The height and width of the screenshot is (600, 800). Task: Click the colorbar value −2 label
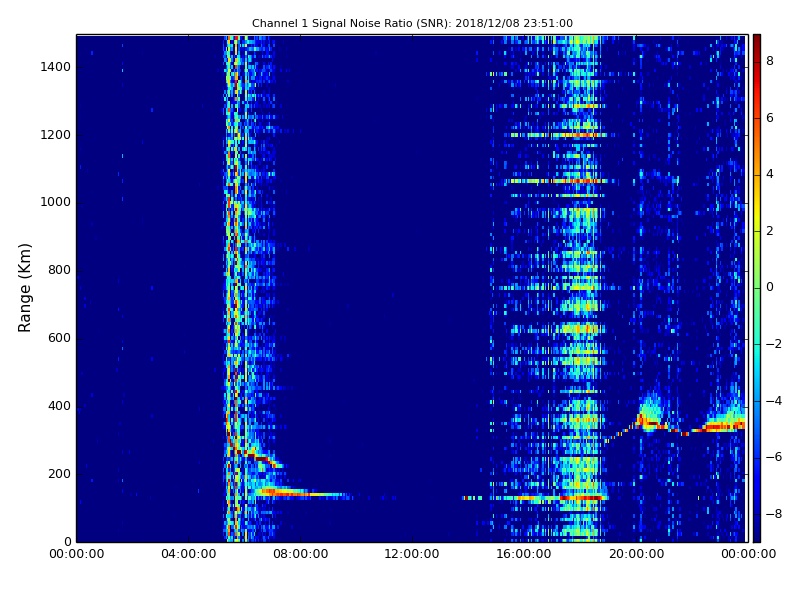[774, 344]
